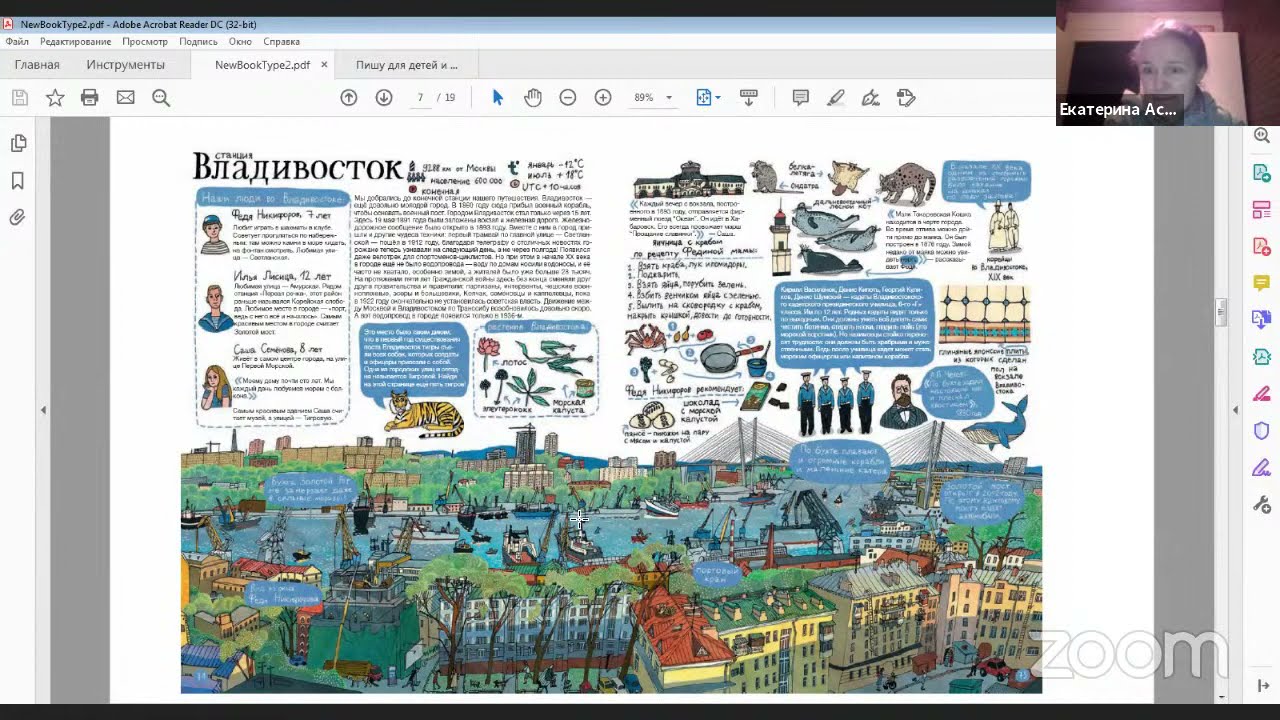This screenshot has width=1280, height=720.
Task: Open the Файл menu
Action: (x=17, y=42)
